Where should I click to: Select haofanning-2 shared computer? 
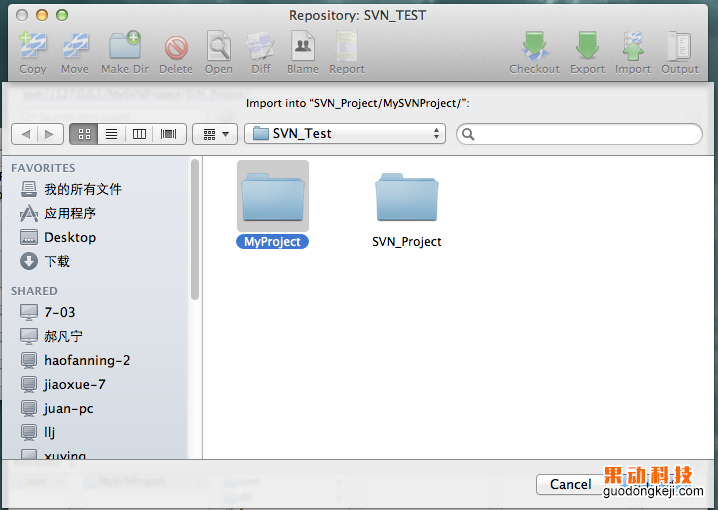87,360
